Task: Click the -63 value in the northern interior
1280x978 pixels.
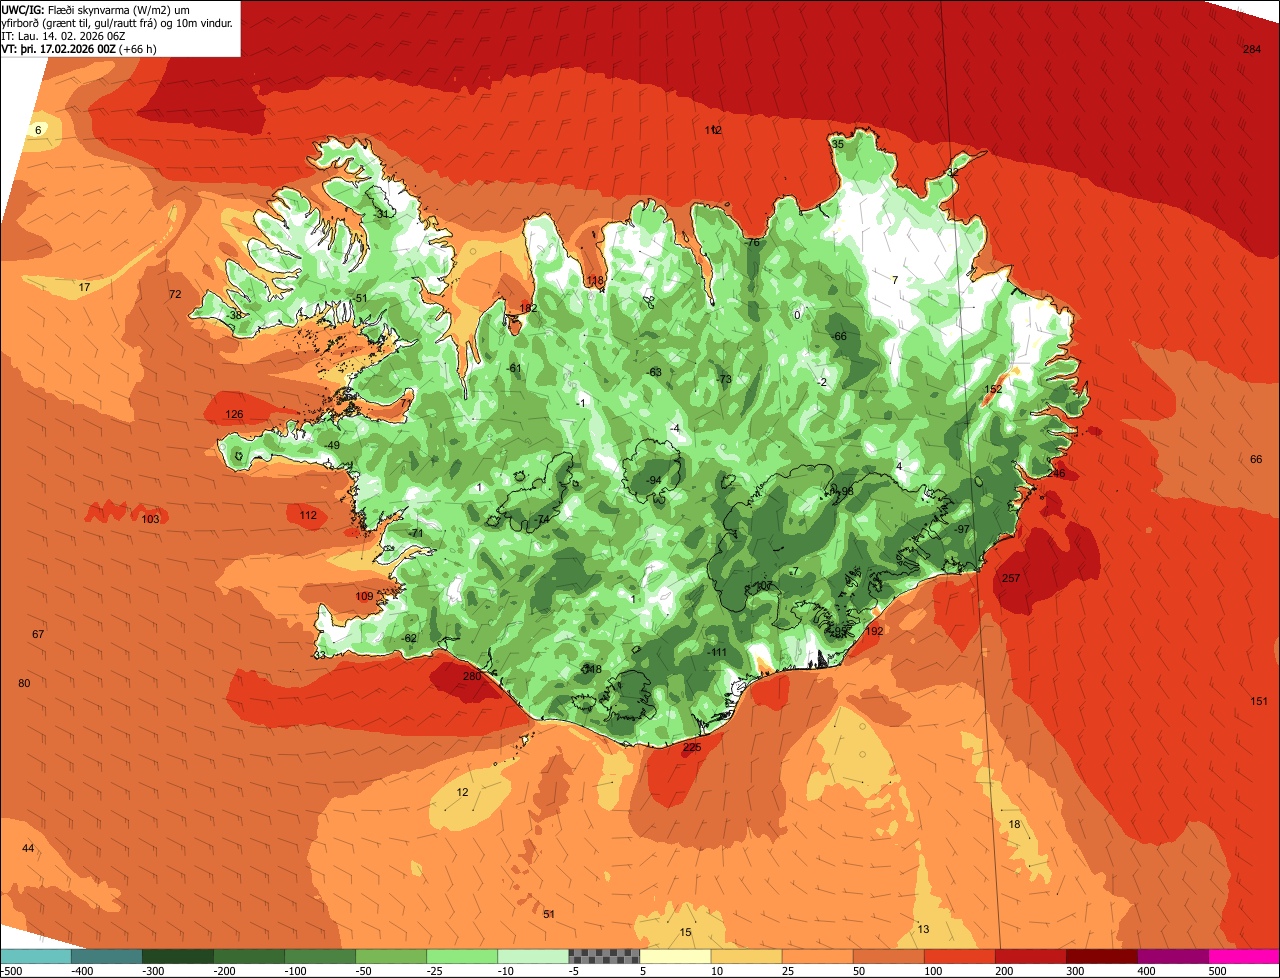Action: 655,372
